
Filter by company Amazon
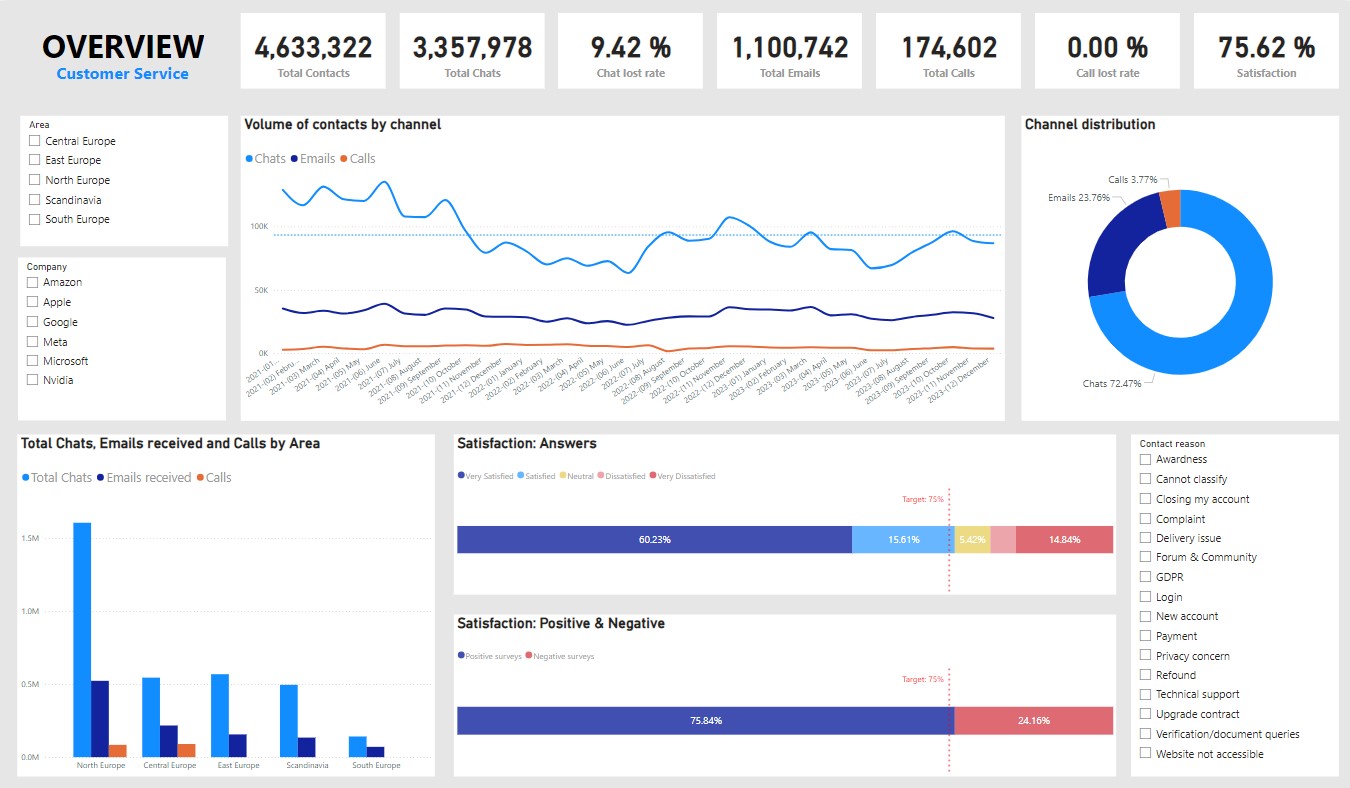coord(33,283)
